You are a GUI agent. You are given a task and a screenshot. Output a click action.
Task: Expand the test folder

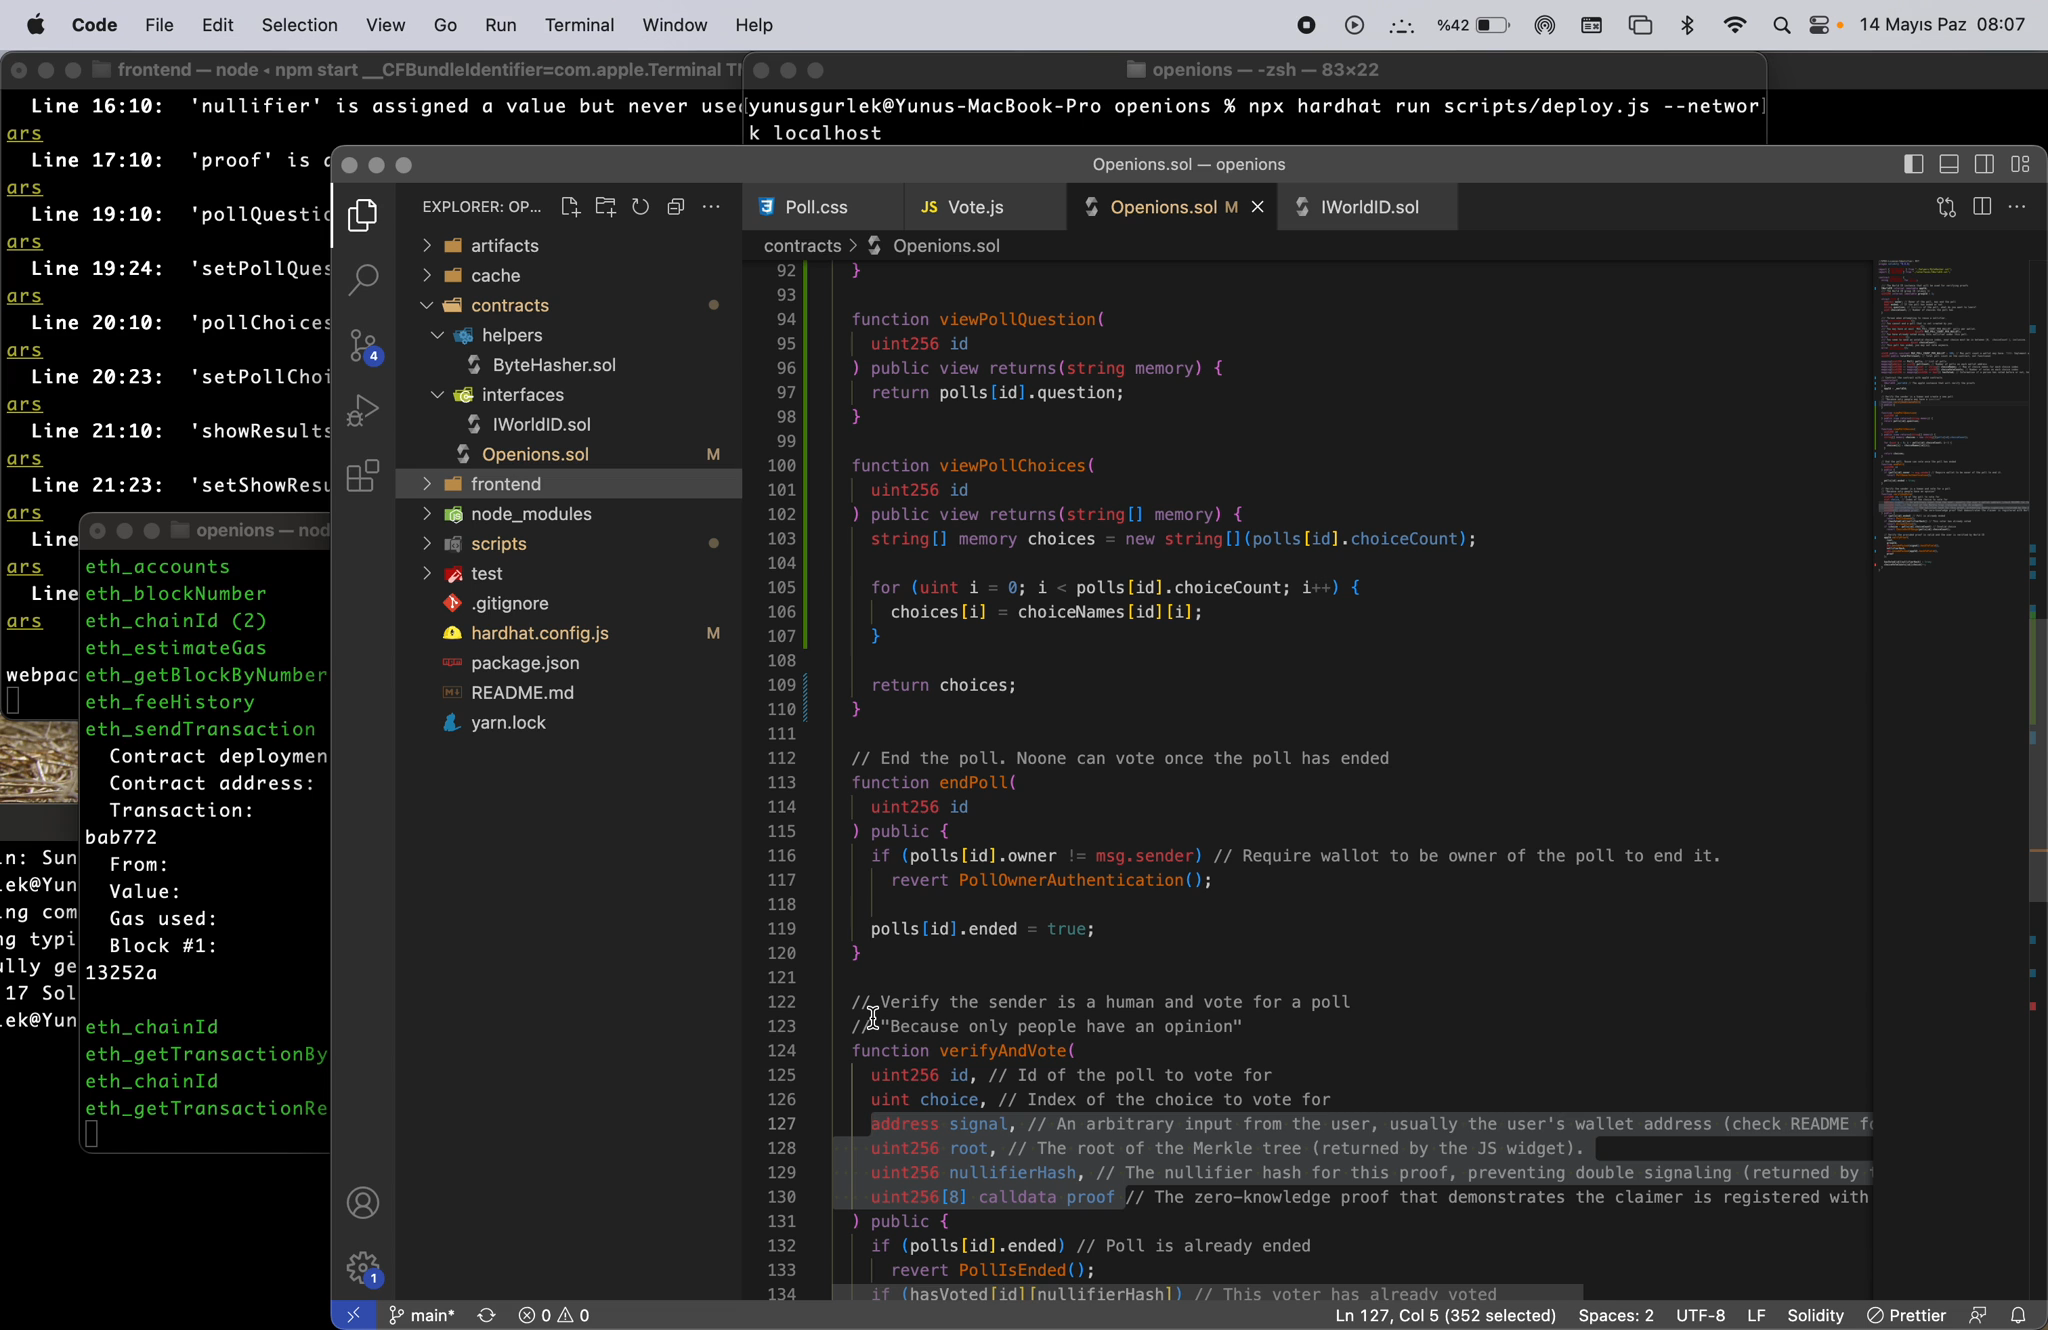pyautogui.click(x=569, y=574)
